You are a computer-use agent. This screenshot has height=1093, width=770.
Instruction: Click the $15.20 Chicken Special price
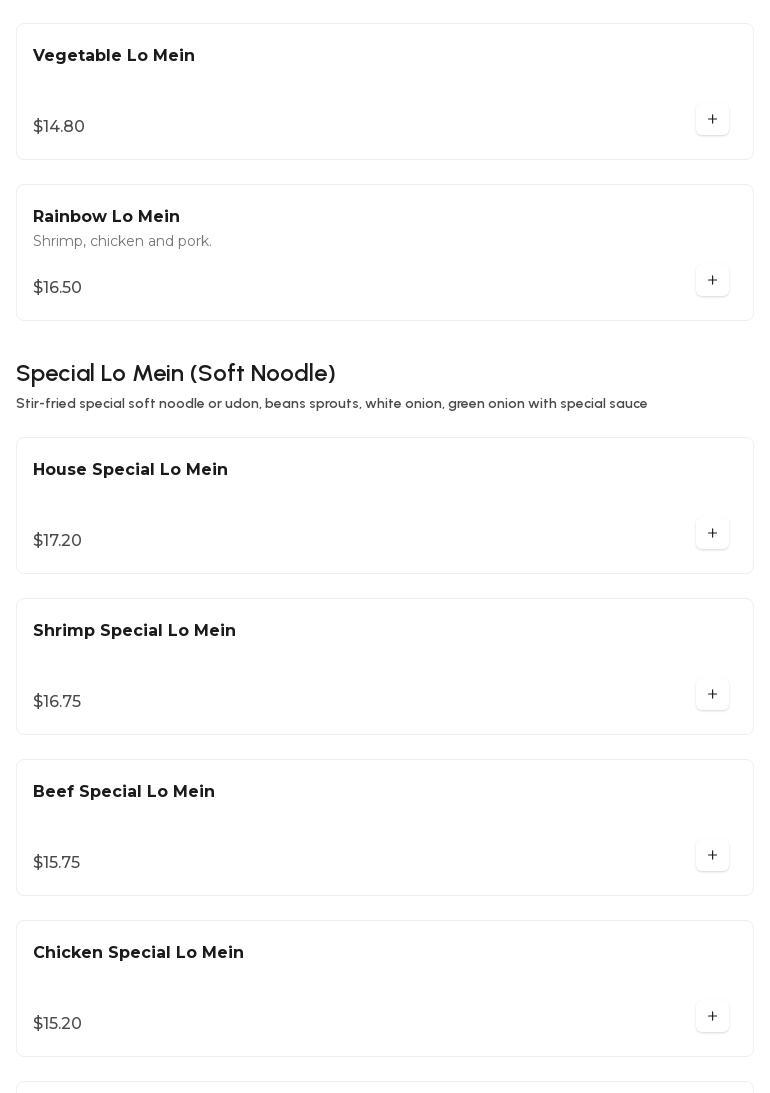click(58, 1024)
